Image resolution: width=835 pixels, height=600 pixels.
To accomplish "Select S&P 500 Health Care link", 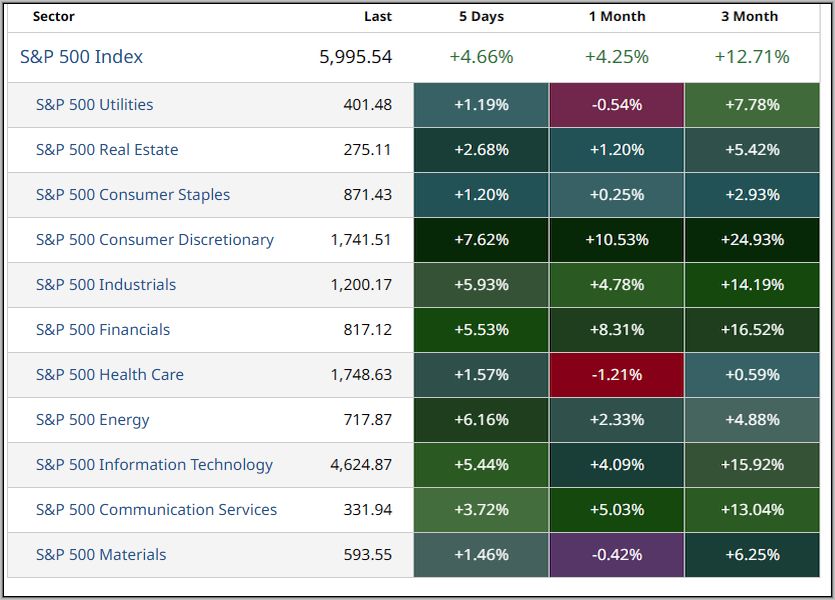I will pyautogui.click(x=109, y=375).
